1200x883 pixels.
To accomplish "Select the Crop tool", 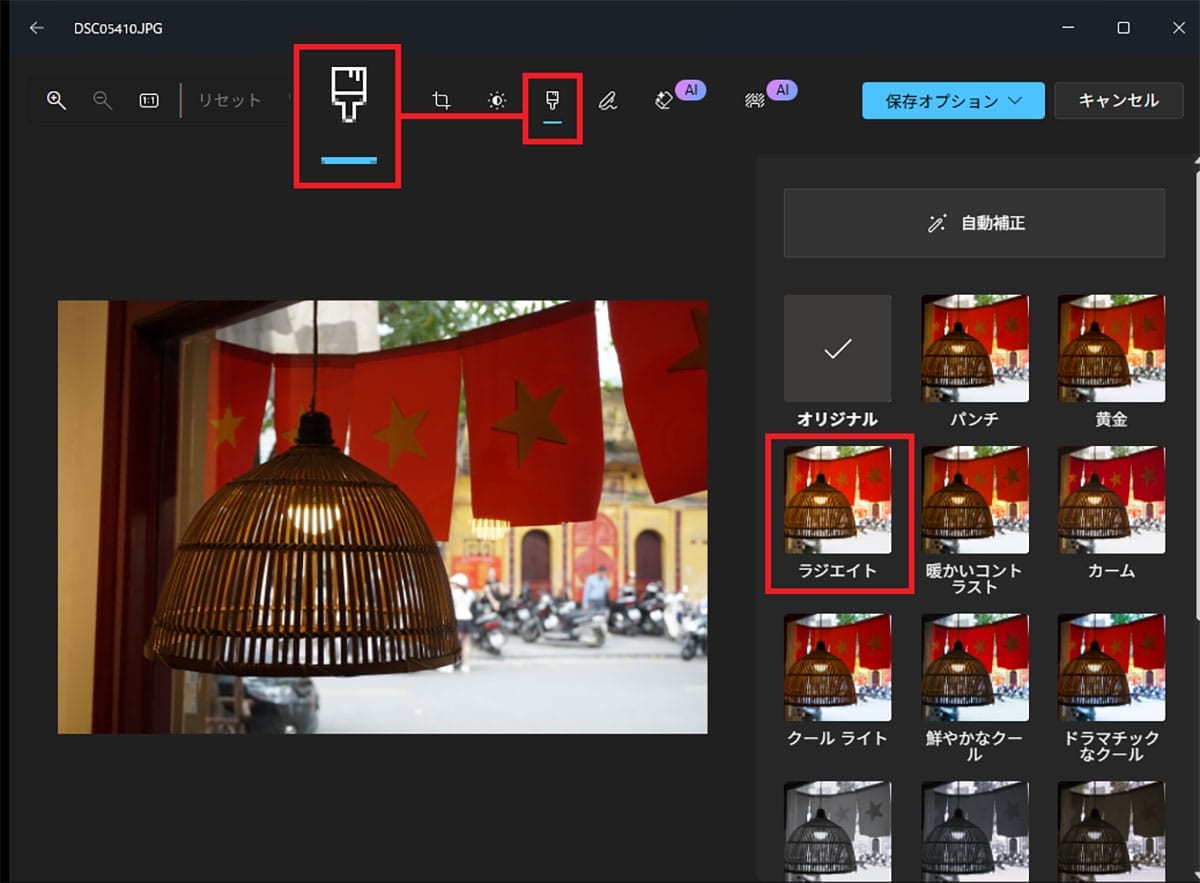I will click(x=441, y=100).
